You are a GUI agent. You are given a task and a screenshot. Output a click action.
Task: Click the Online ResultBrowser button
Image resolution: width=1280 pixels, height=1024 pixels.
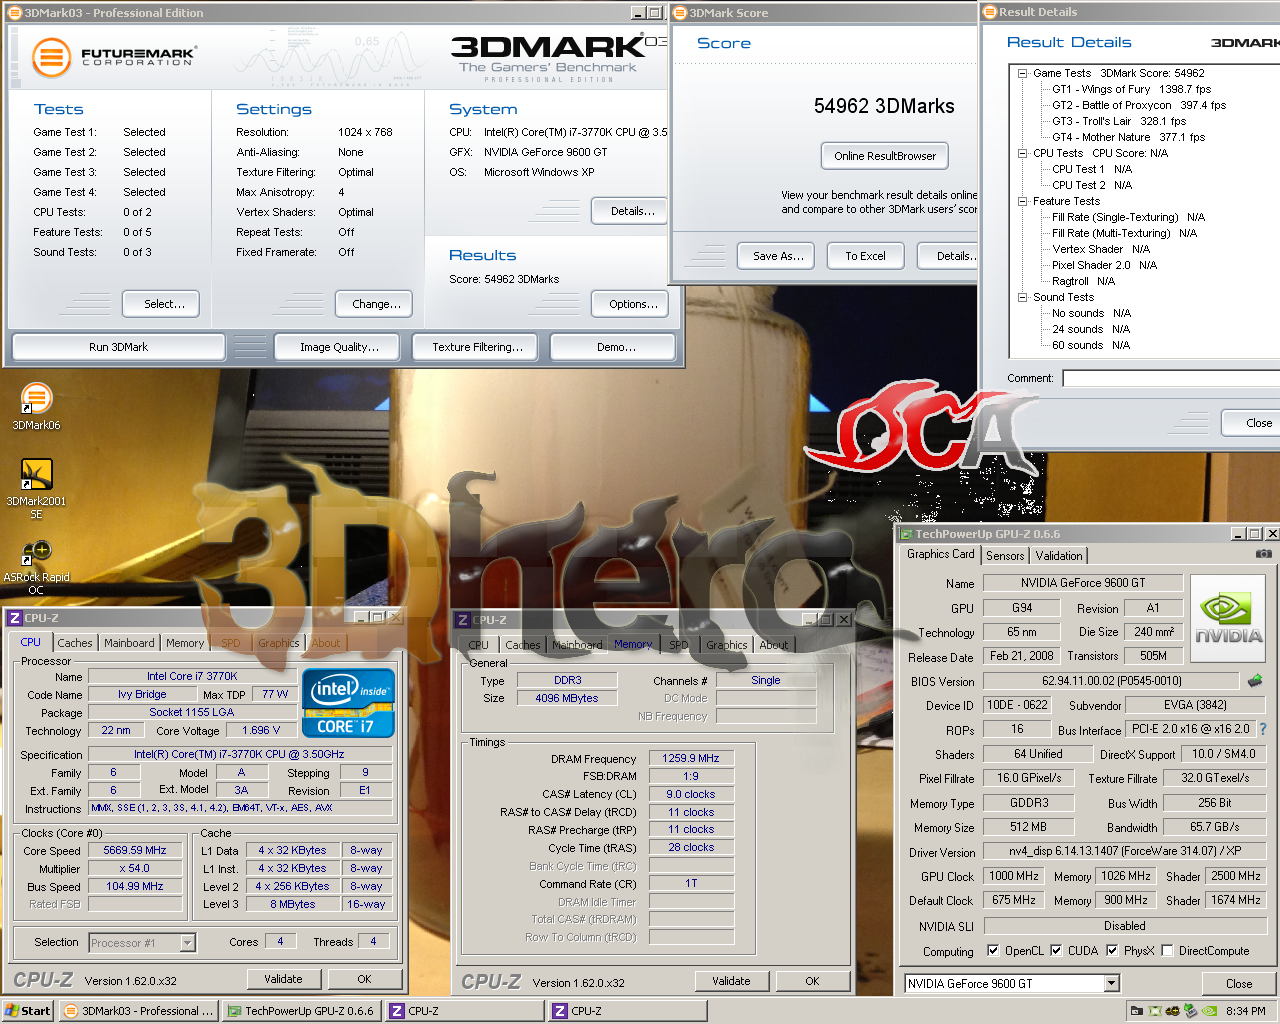pyautogui.click(x=885, y=156)
